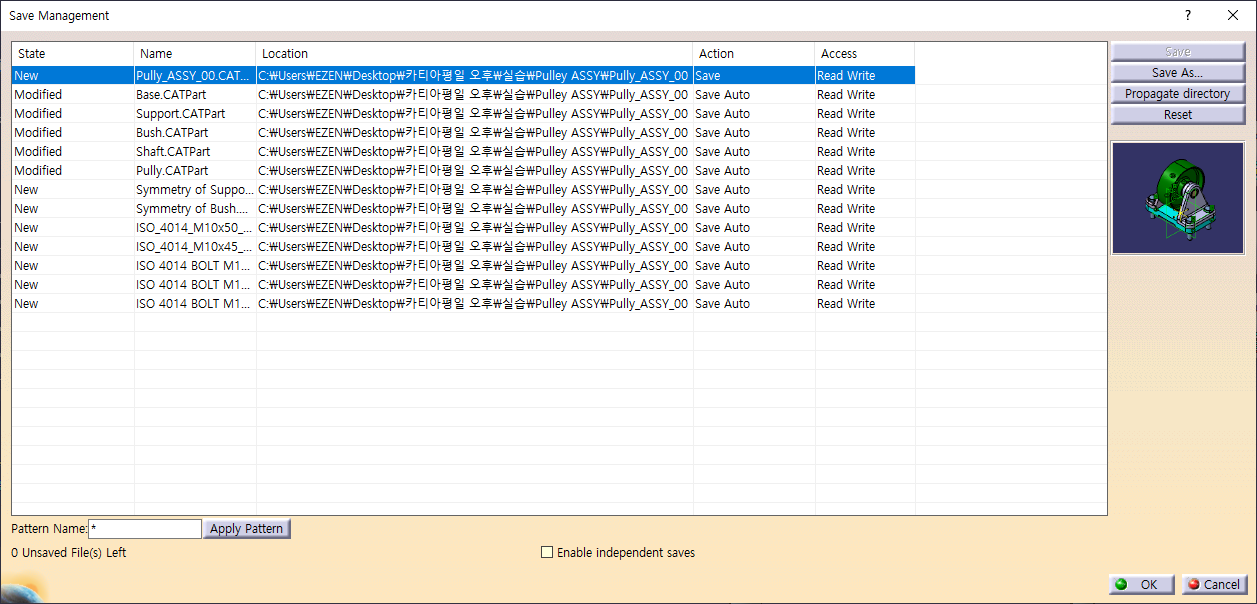Open the title bar help question mark
1257x604 pixels.
coord(1188,15)
